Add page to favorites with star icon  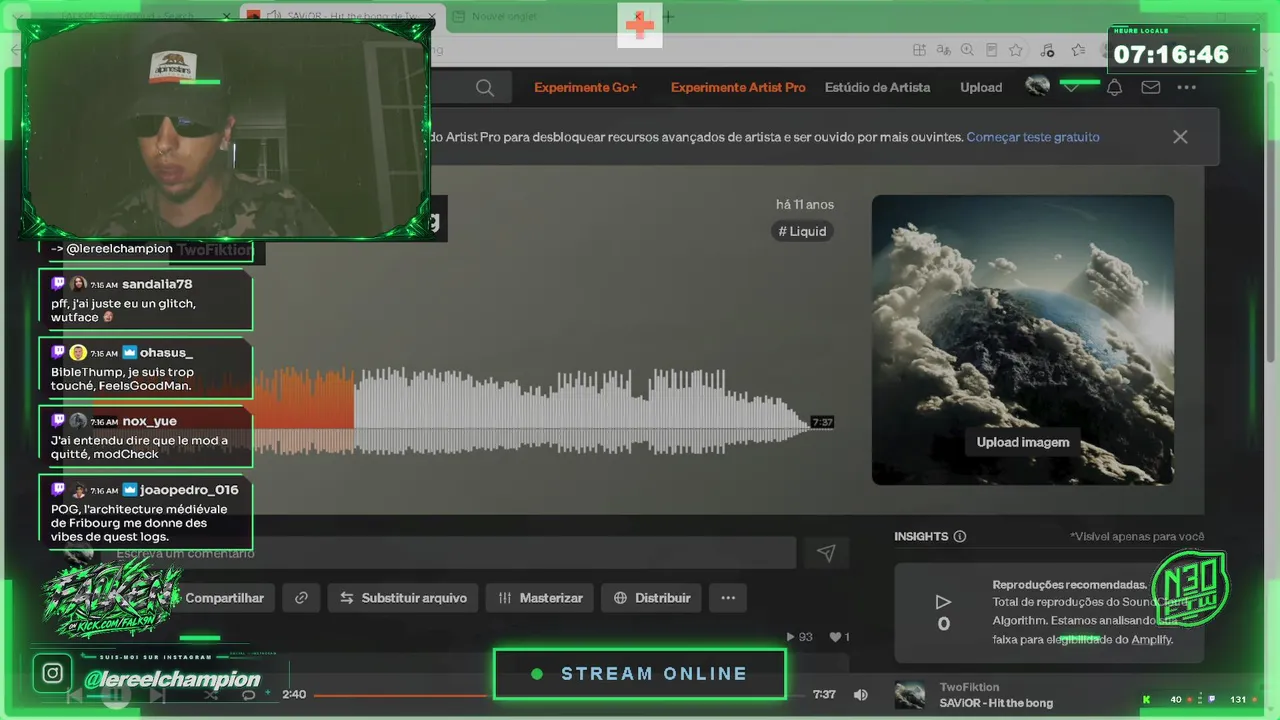click(1016, 50)
